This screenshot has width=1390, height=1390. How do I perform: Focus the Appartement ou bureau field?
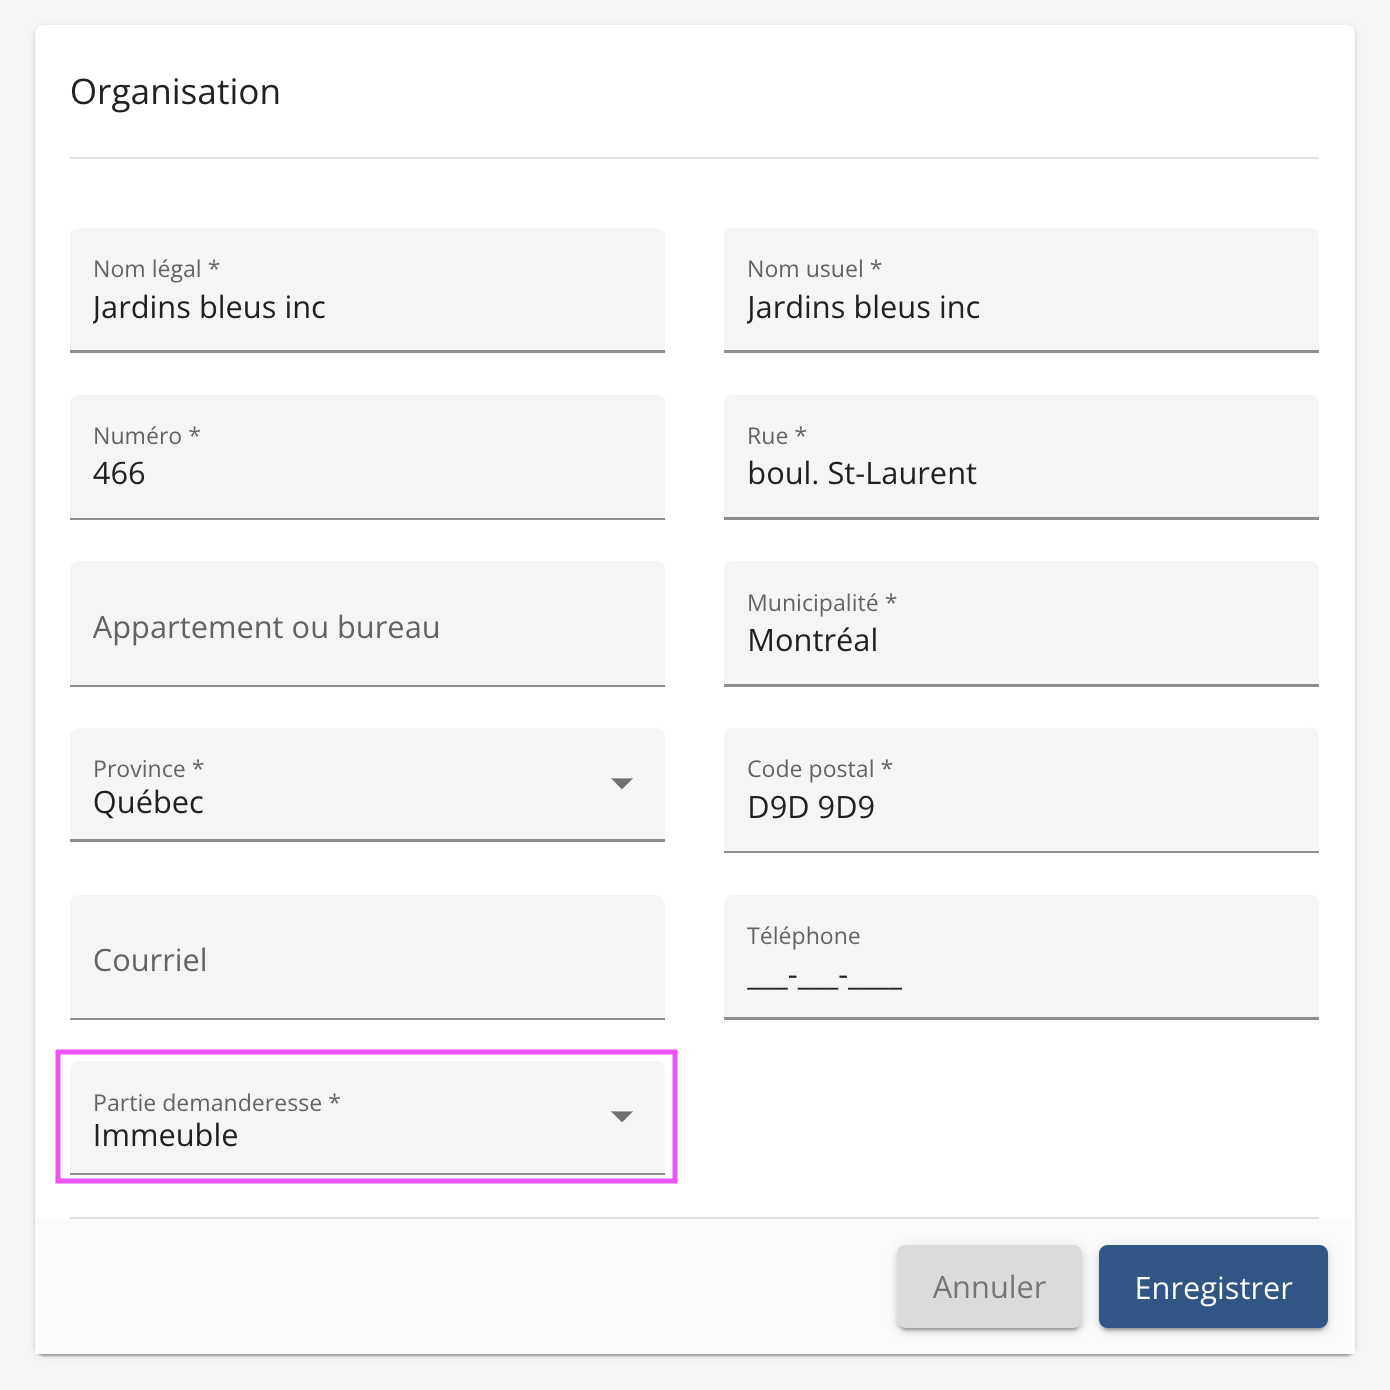366,627
